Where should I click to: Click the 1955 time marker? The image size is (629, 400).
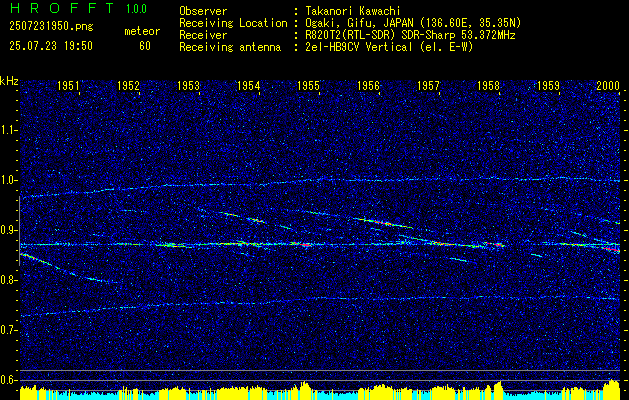pyautogui.click(x=308, y=85)
